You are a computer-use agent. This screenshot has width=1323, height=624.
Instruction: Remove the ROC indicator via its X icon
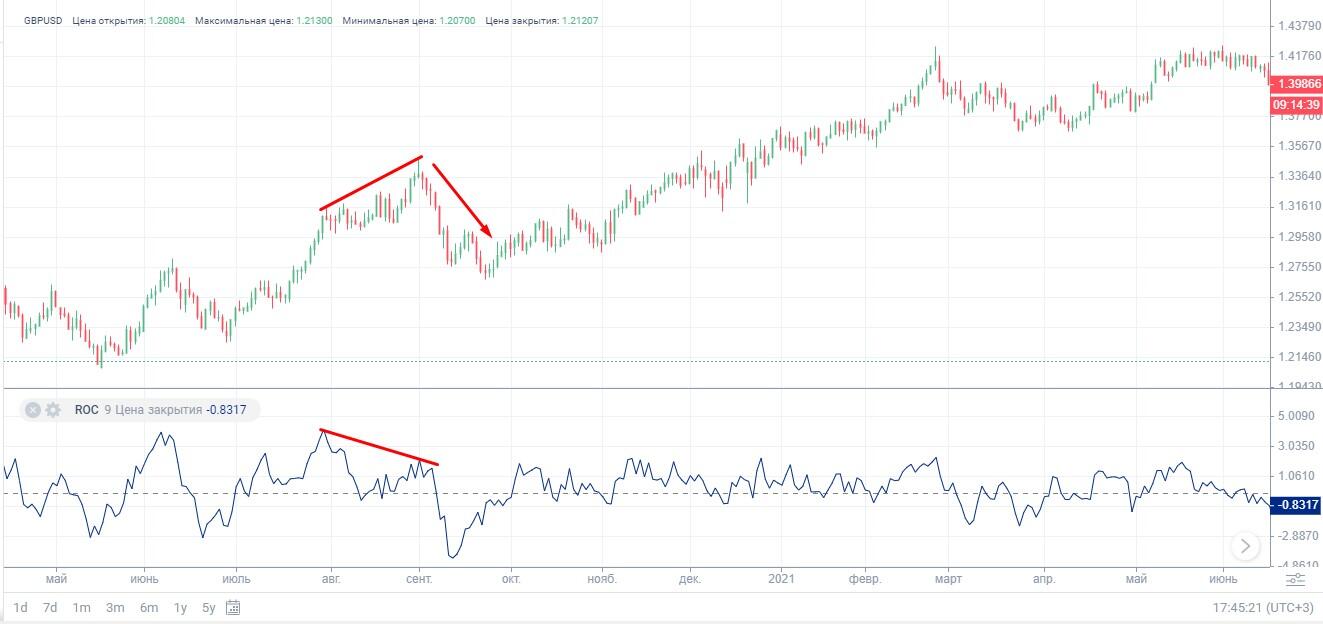coord(33,410)
